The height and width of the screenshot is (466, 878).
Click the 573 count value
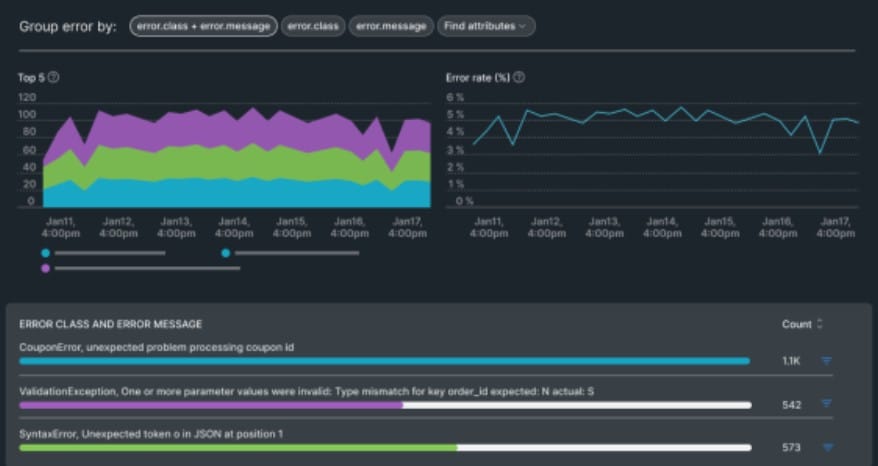point(791,448)
